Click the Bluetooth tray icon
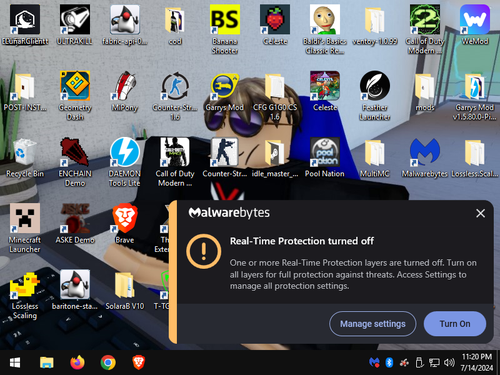Image resolution: width=500 pixels, height=375 pixels. coord(389,363)
